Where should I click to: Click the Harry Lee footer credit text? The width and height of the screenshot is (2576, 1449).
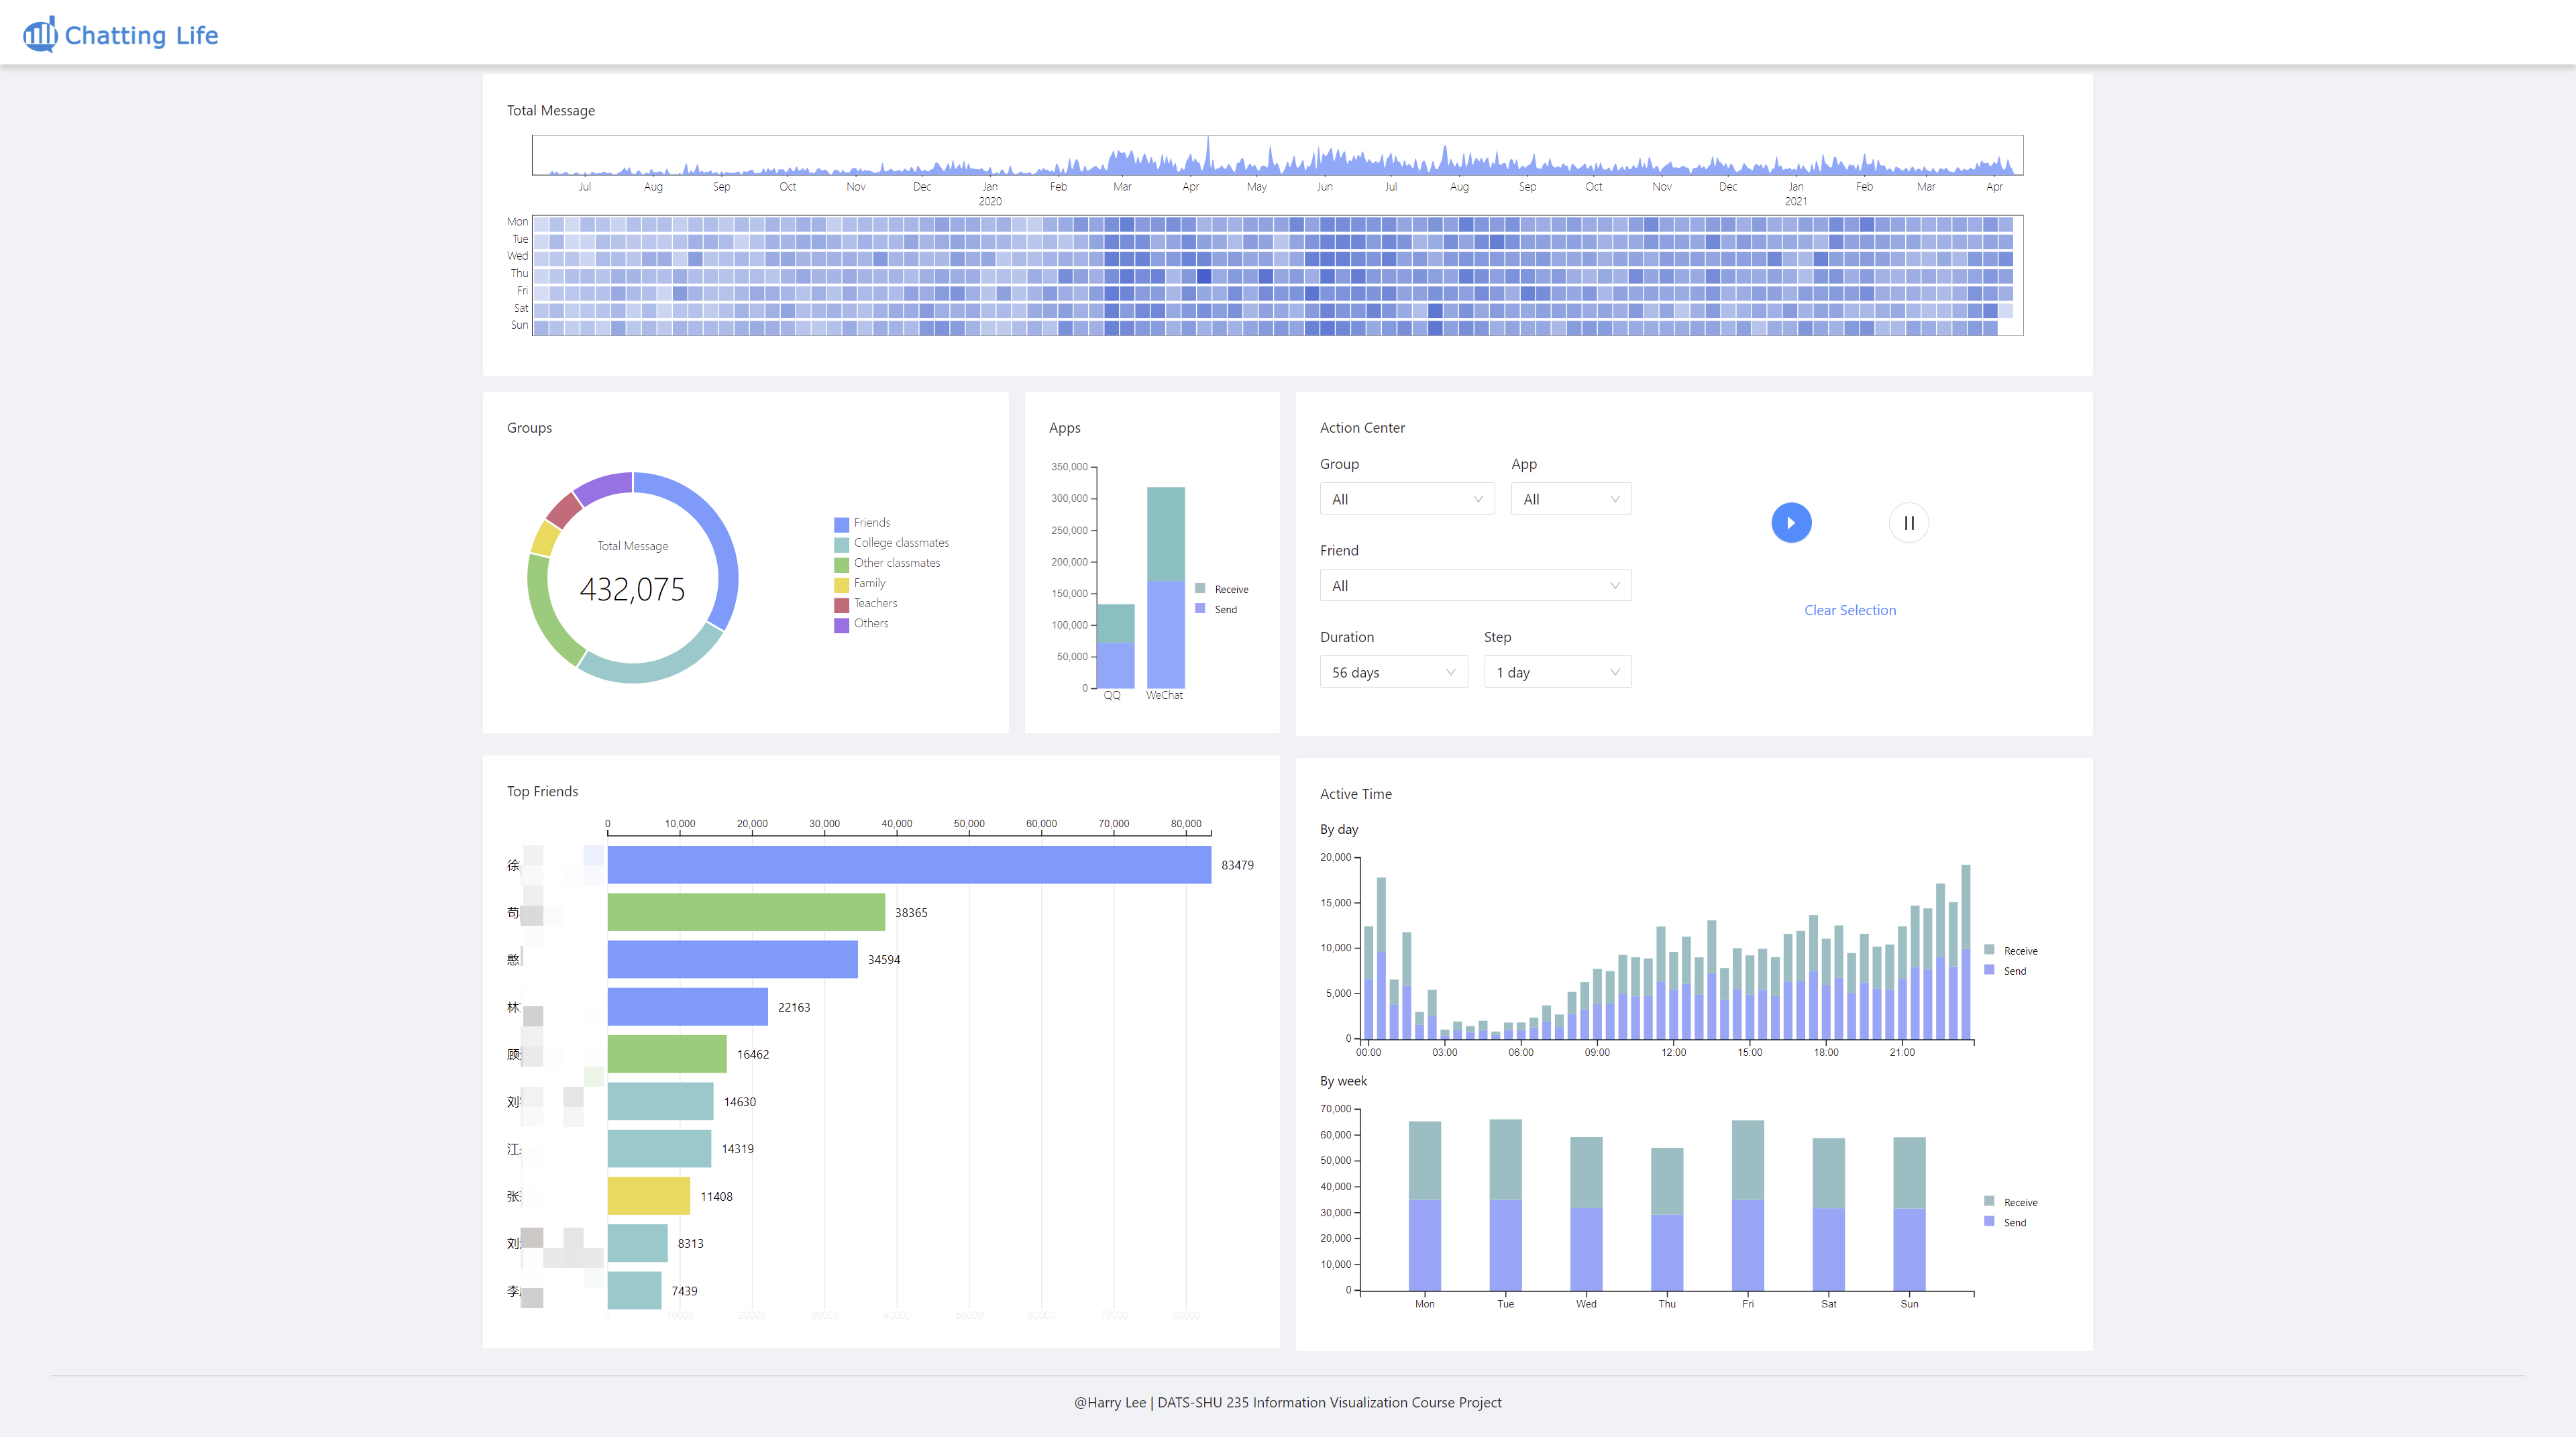[1287, 1402]
